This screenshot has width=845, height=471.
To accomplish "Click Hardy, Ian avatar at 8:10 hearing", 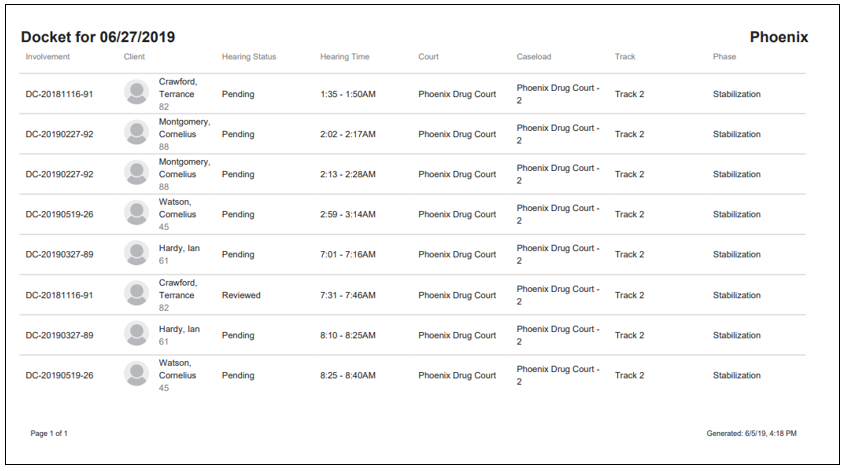I will click(136, 334).
